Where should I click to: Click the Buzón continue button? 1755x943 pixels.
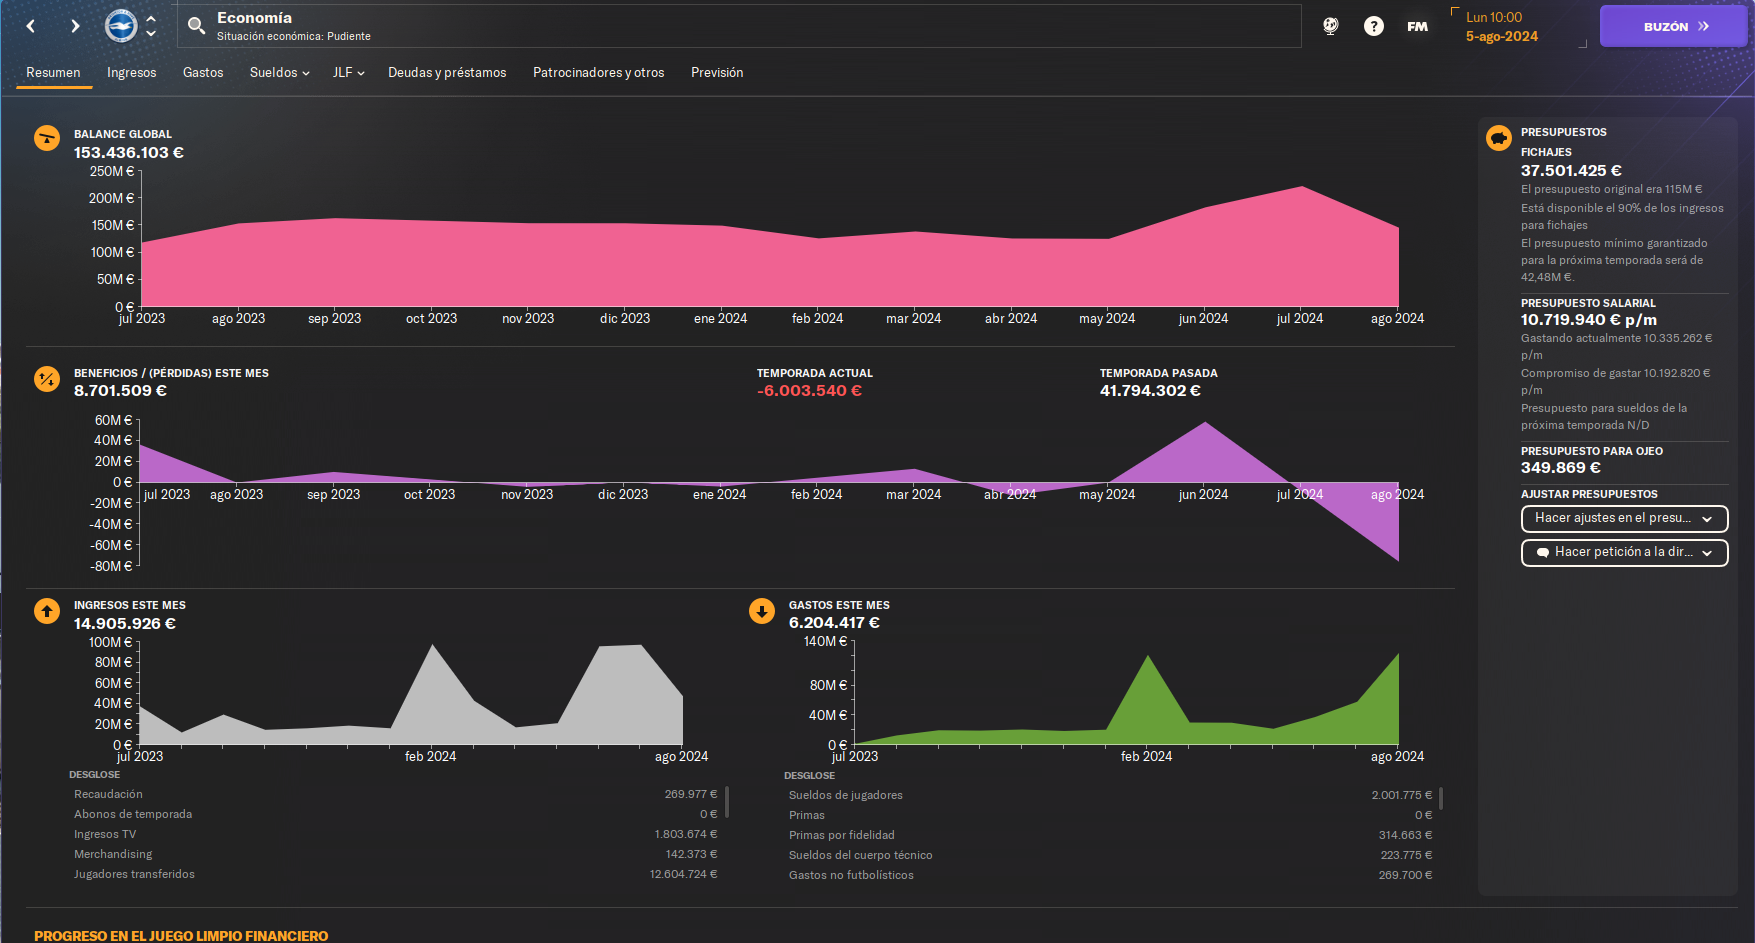(1673, 26)
